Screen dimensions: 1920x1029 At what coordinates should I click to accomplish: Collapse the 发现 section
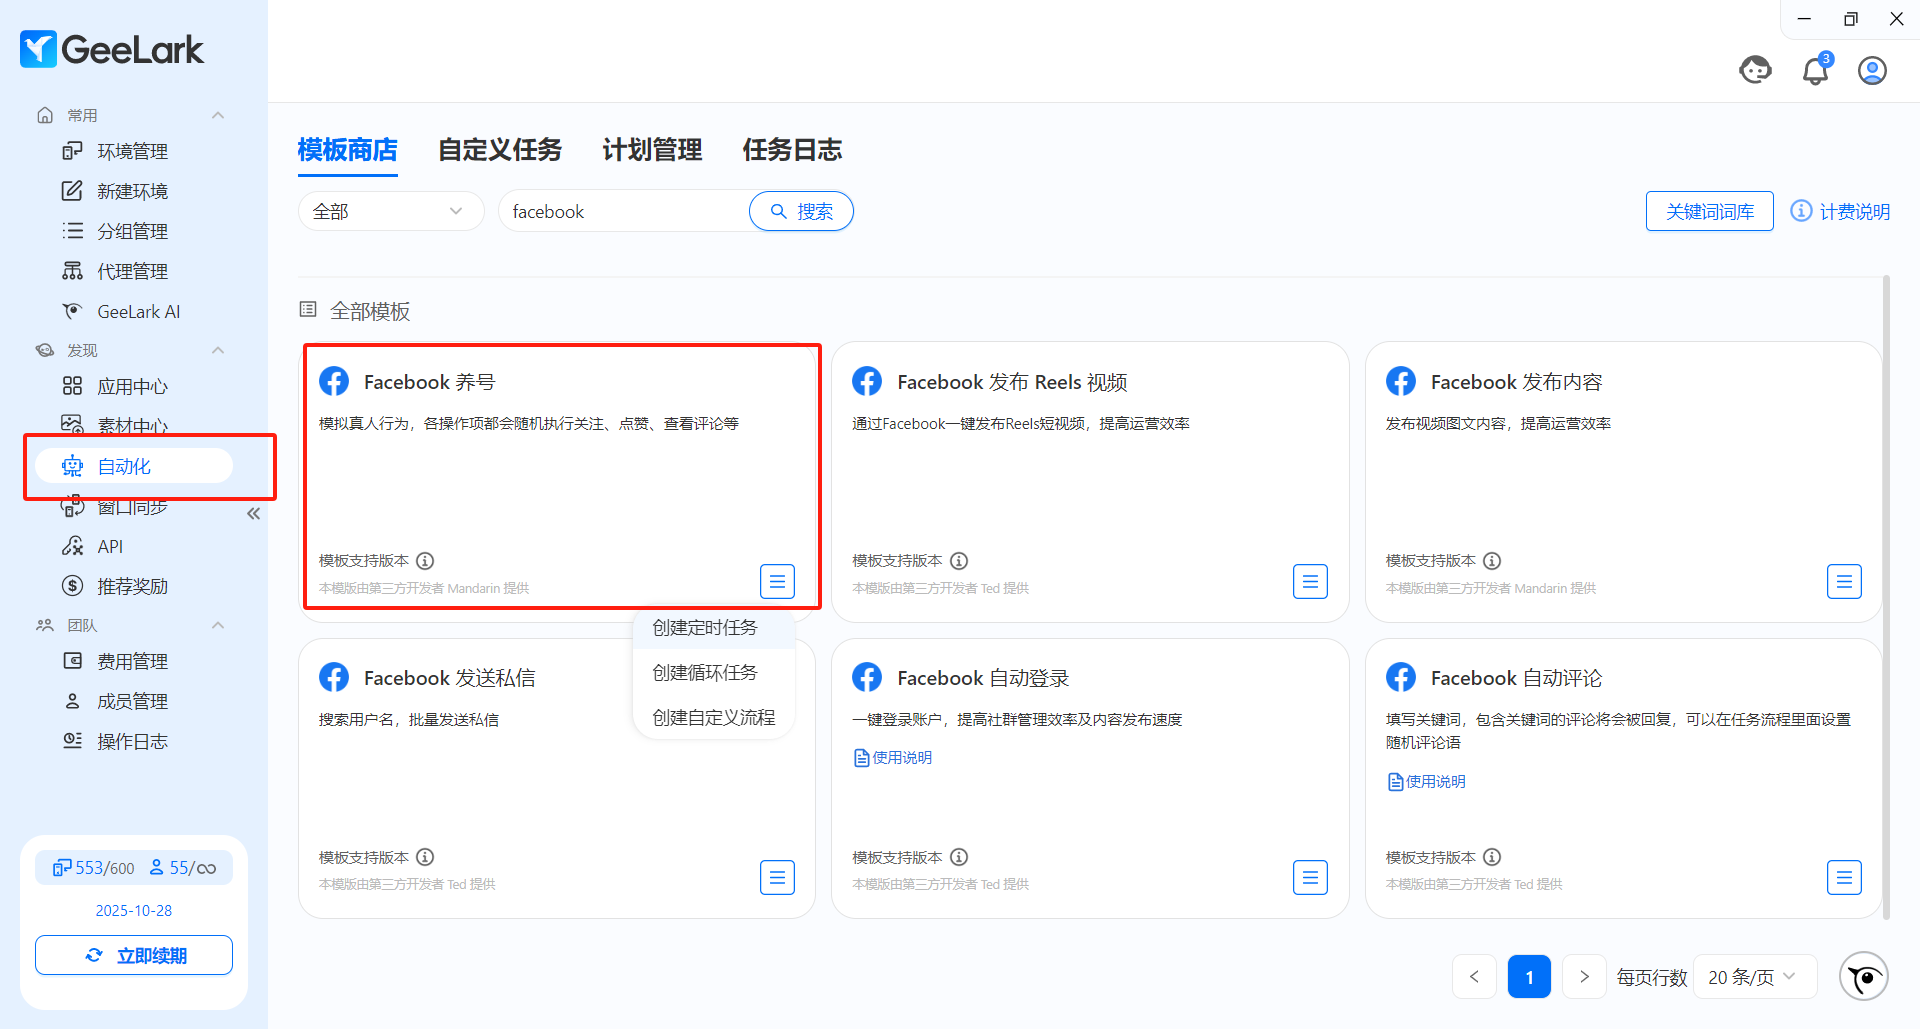click(x=218, y=350)
